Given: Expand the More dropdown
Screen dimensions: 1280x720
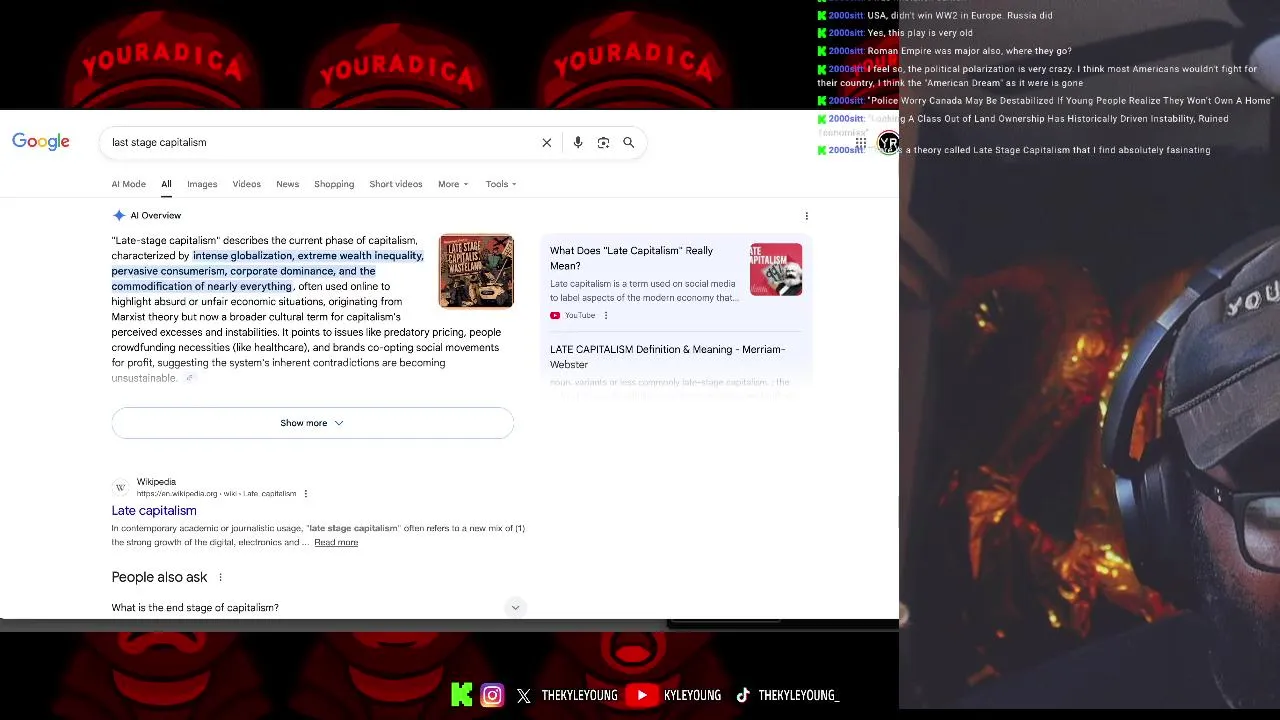Looking at the screenshot, I should coord(453,184).
